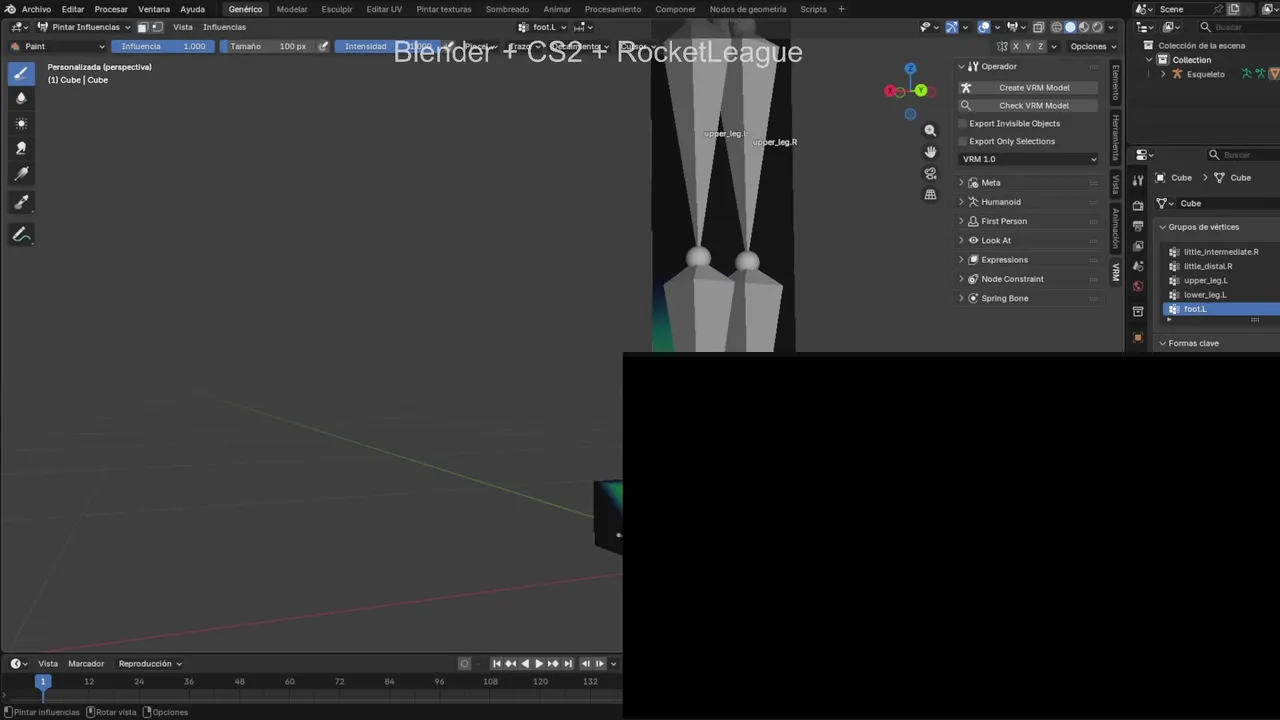Screen dimensions: 1280x720
Task: Toggle viewport gizmos button
Action: tap(952, 27)
